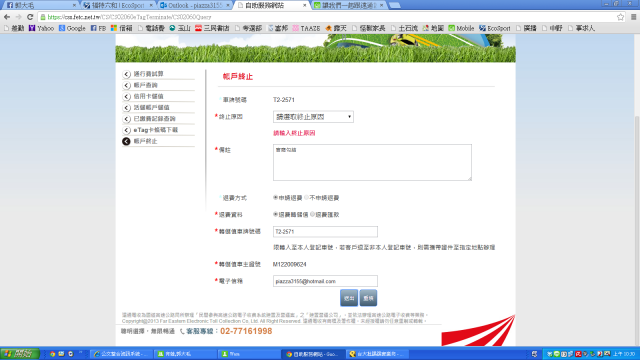The height and width of the screenshot is (360, 640).
Task: Click the arrow icon beside 通行費試算
Action: click(x=126, y=74)
